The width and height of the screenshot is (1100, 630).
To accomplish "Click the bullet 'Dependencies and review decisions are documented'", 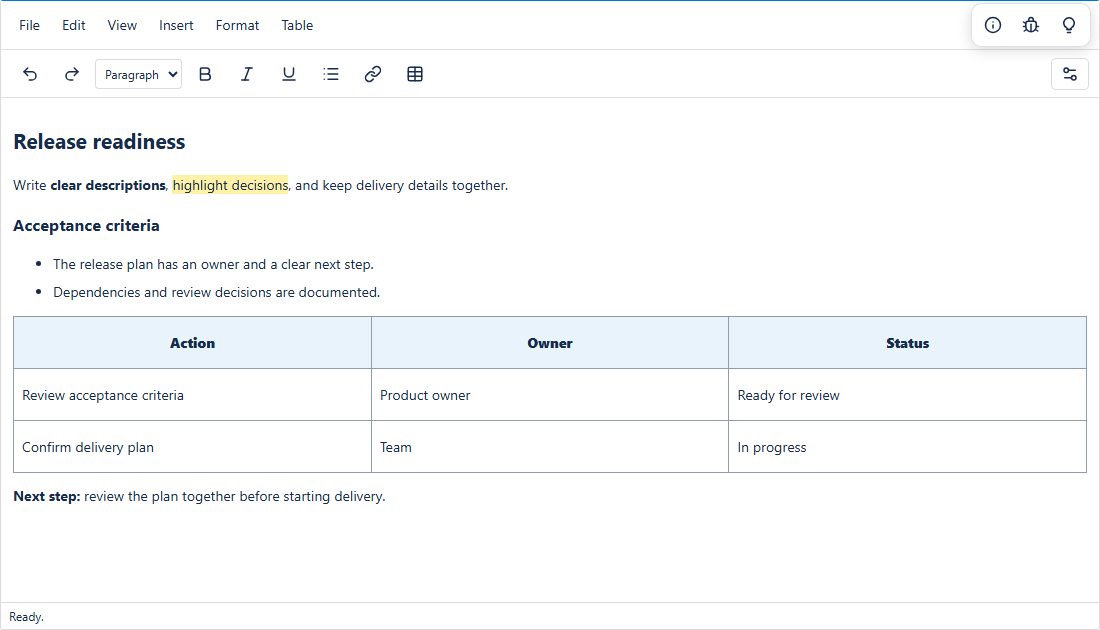I will coord(217,293).
